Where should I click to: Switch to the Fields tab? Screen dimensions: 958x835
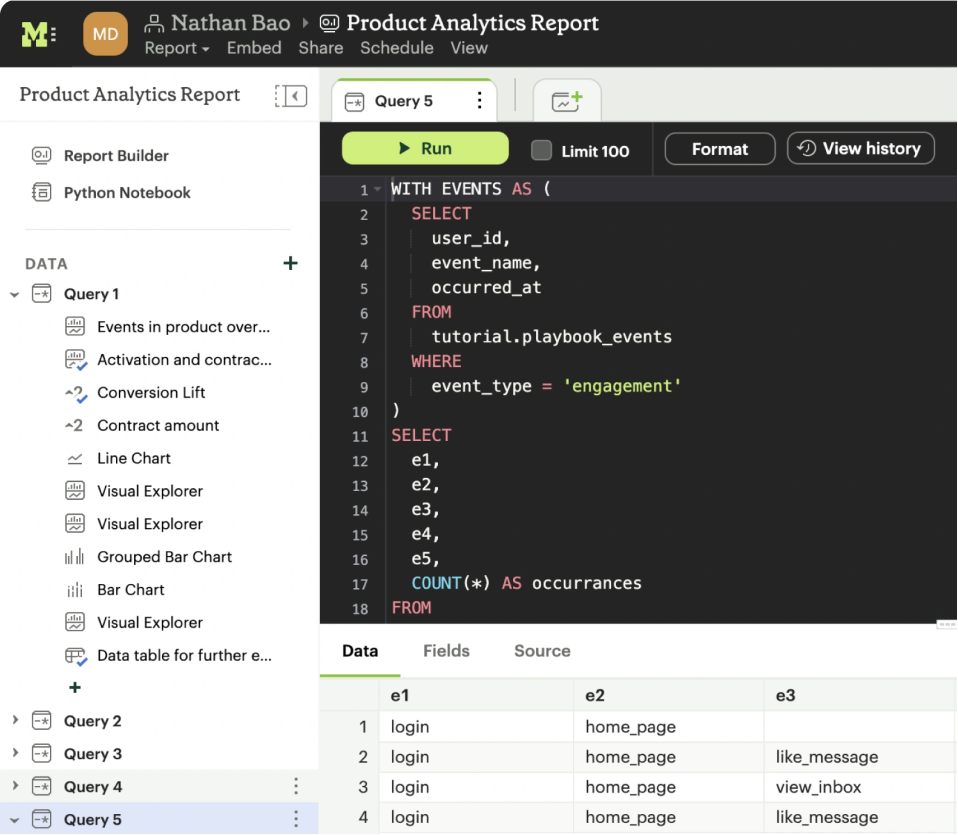pyautogui.click(x=446, y=651)
